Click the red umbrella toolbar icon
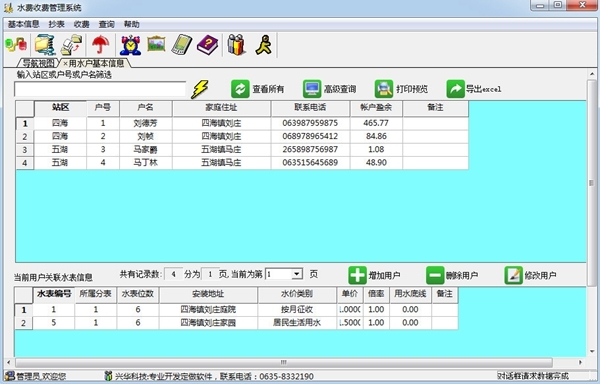The height and width of the screenshot is (384, 600). tap(101, 45)
